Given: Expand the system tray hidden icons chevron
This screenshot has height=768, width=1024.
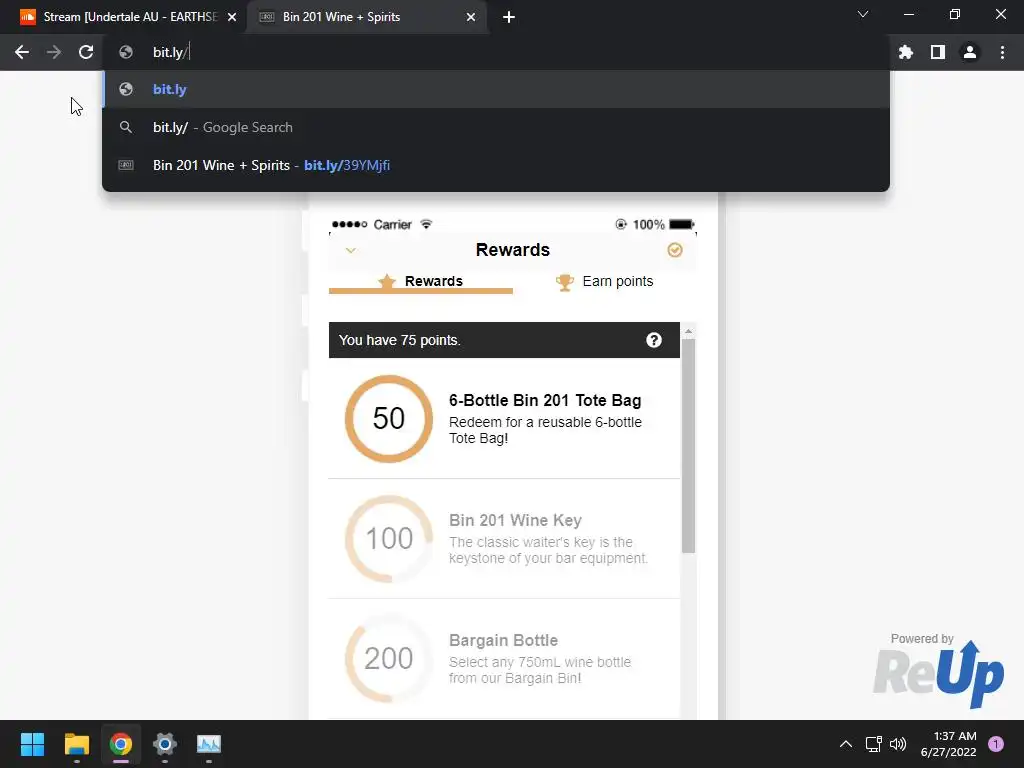Looking at the screenshot, I should click(x=846, y=744).
